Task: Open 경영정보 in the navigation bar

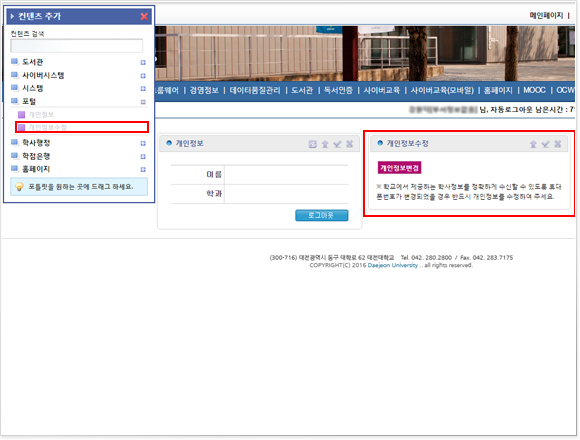Action: [x=204, y=91]
